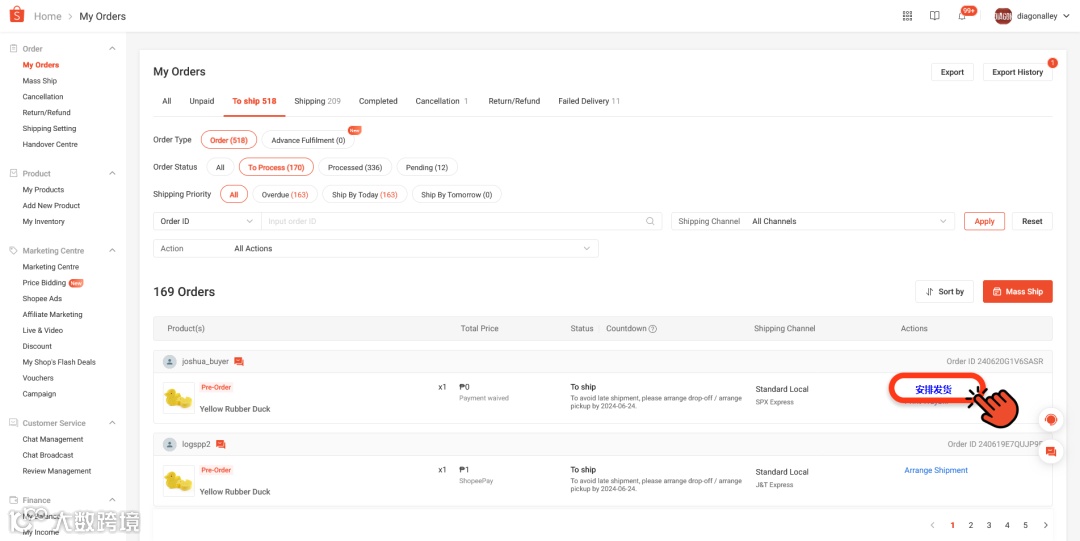Switch to the Shipping tab
This screenshot has height=541, width=1080.
317,101
